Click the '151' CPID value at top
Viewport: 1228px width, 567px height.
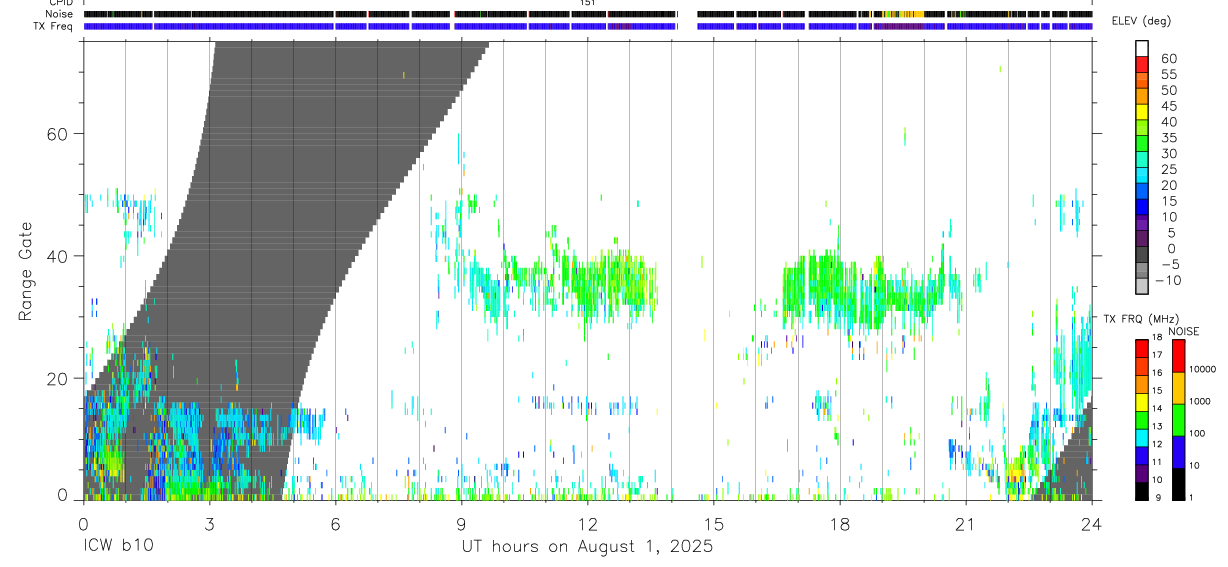pyautogui.click(x=587, y=4)
